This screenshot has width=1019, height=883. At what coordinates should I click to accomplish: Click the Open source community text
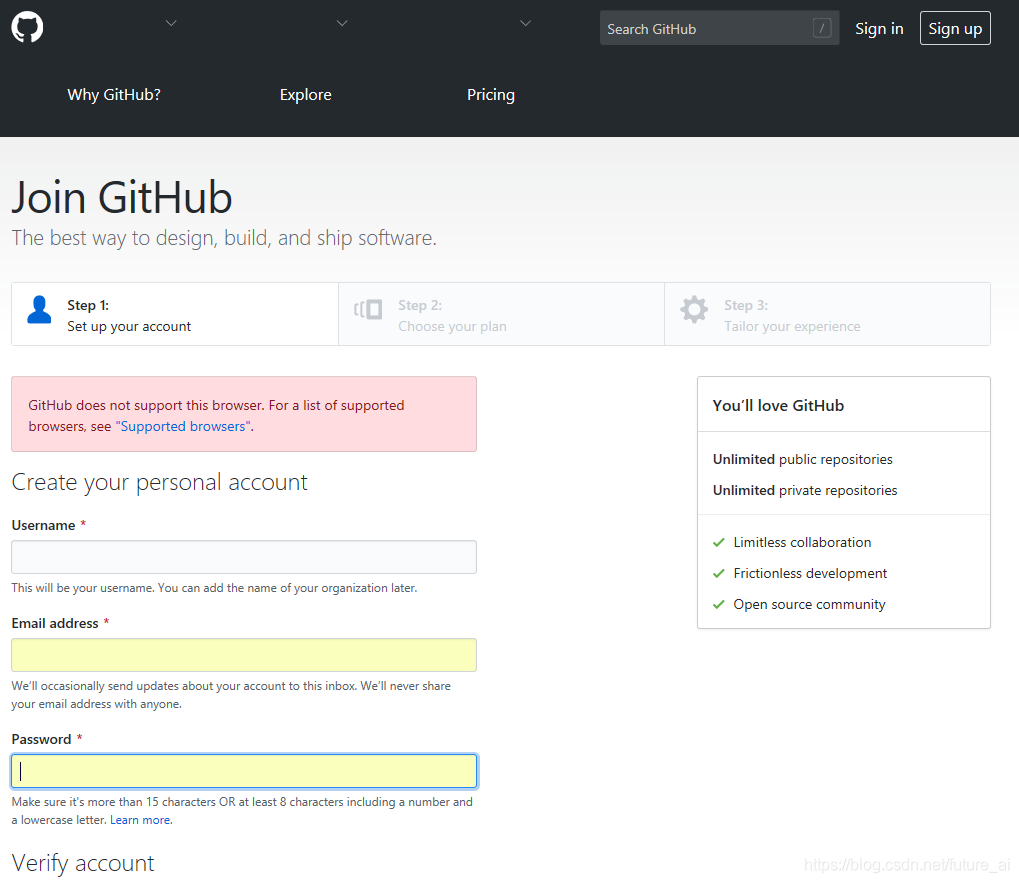809,605
